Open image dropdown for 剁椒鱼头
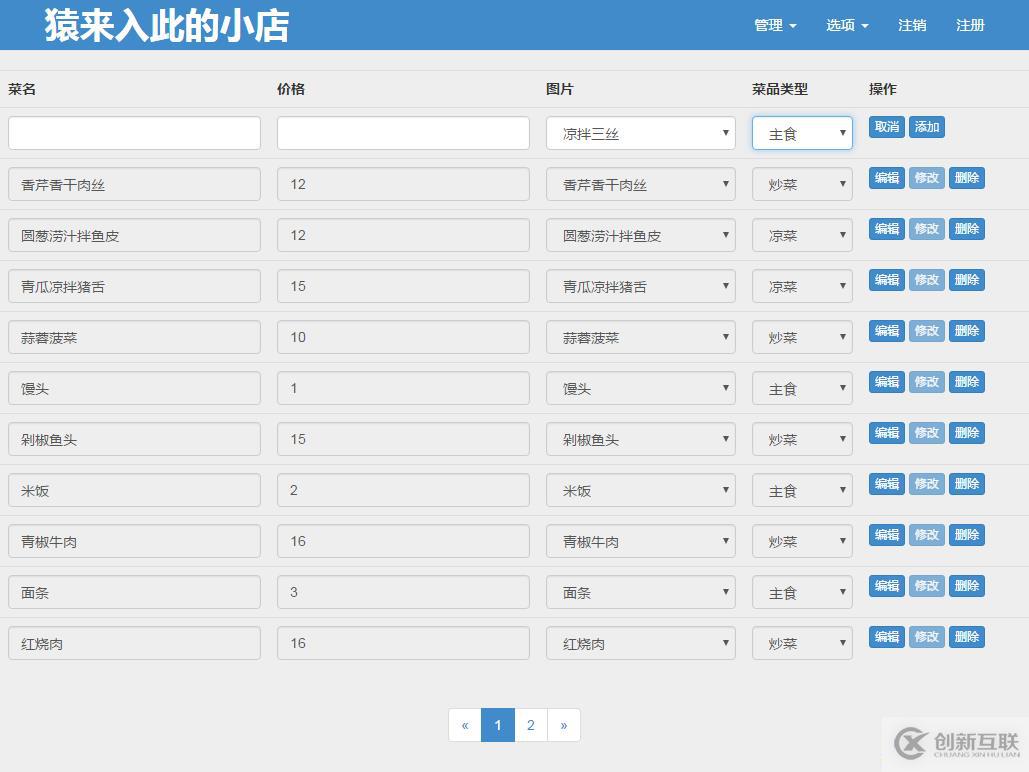Image resolution: width=1029 pixels, height=772 pixels. [x=640, y=439]
